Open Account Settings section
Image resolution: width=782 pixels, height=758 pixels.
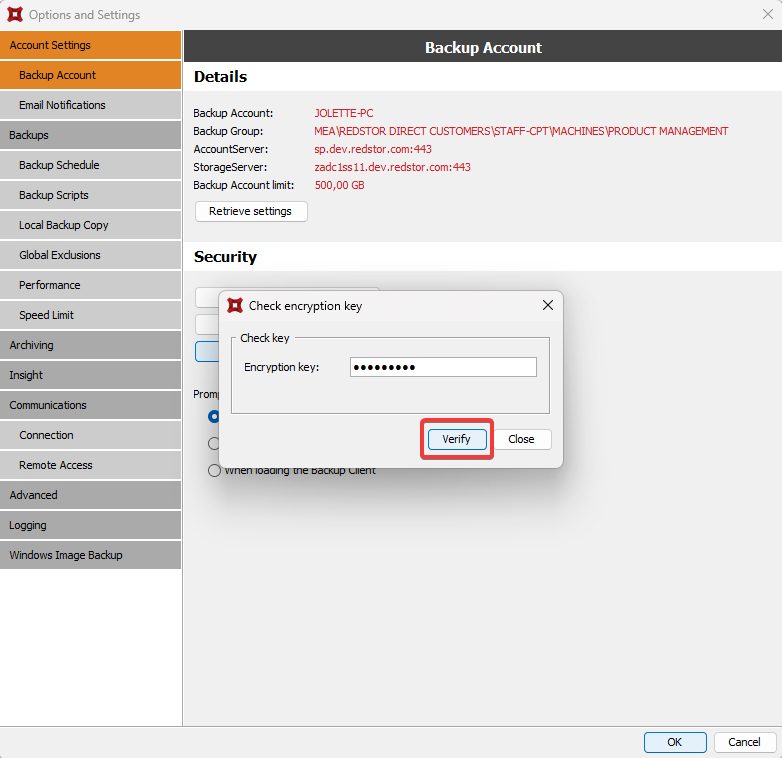coord(90,45)
